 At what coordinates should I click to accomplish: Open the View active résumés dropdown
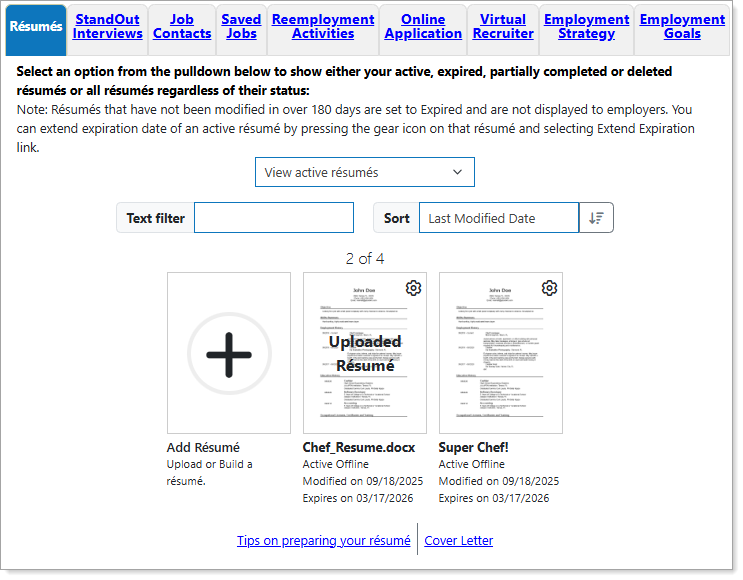click(364, 172)
